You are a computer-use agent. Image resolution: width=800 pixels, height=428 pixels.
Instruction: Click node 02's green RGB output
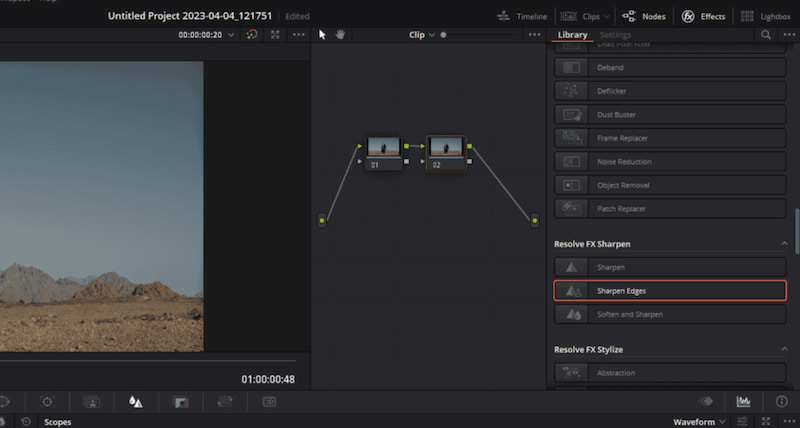tap(469, 146)
